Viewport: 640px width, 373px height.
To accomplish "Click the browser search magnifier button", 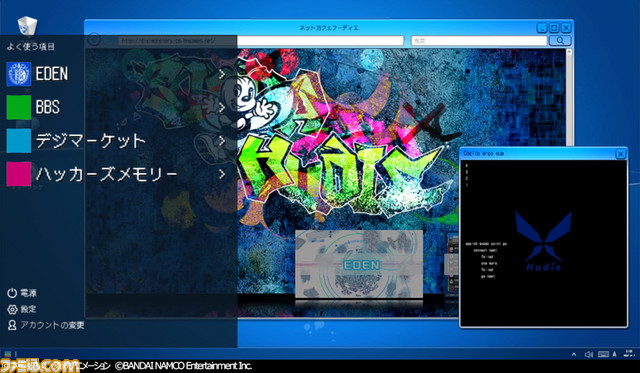I will (x=560, y=40).
